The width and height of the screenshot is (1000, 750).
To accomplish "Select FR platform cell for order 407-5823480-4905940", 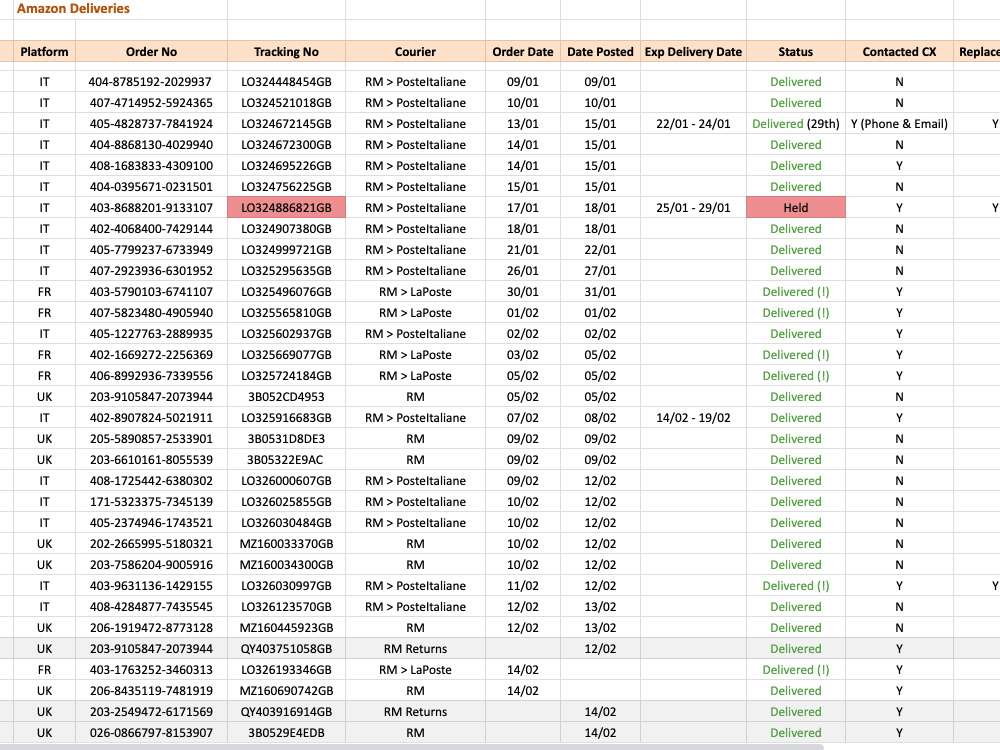I will point(44,313).
